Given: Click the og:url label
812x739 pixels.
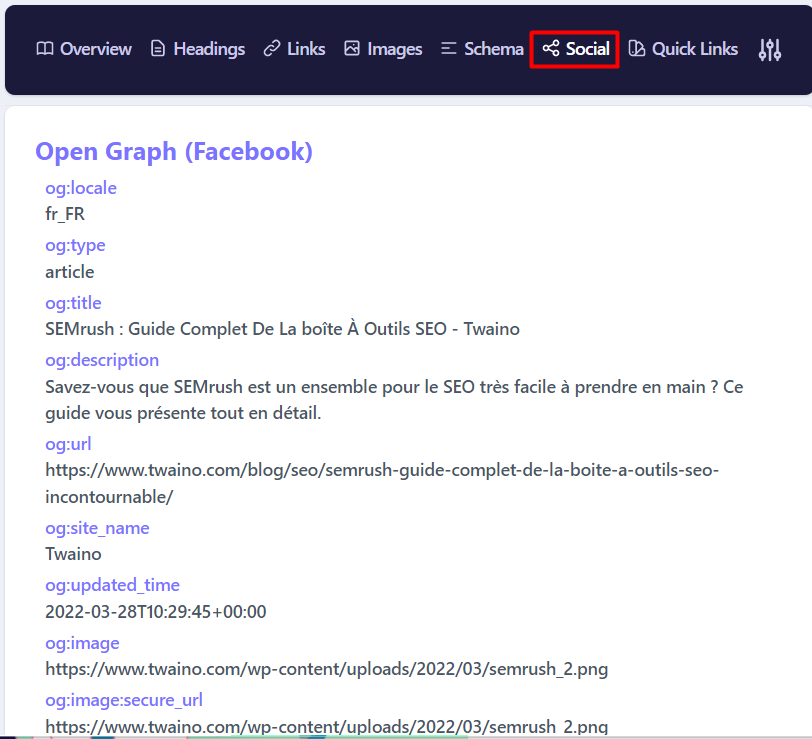Looking at the screenshot, I should click(68, 444).
